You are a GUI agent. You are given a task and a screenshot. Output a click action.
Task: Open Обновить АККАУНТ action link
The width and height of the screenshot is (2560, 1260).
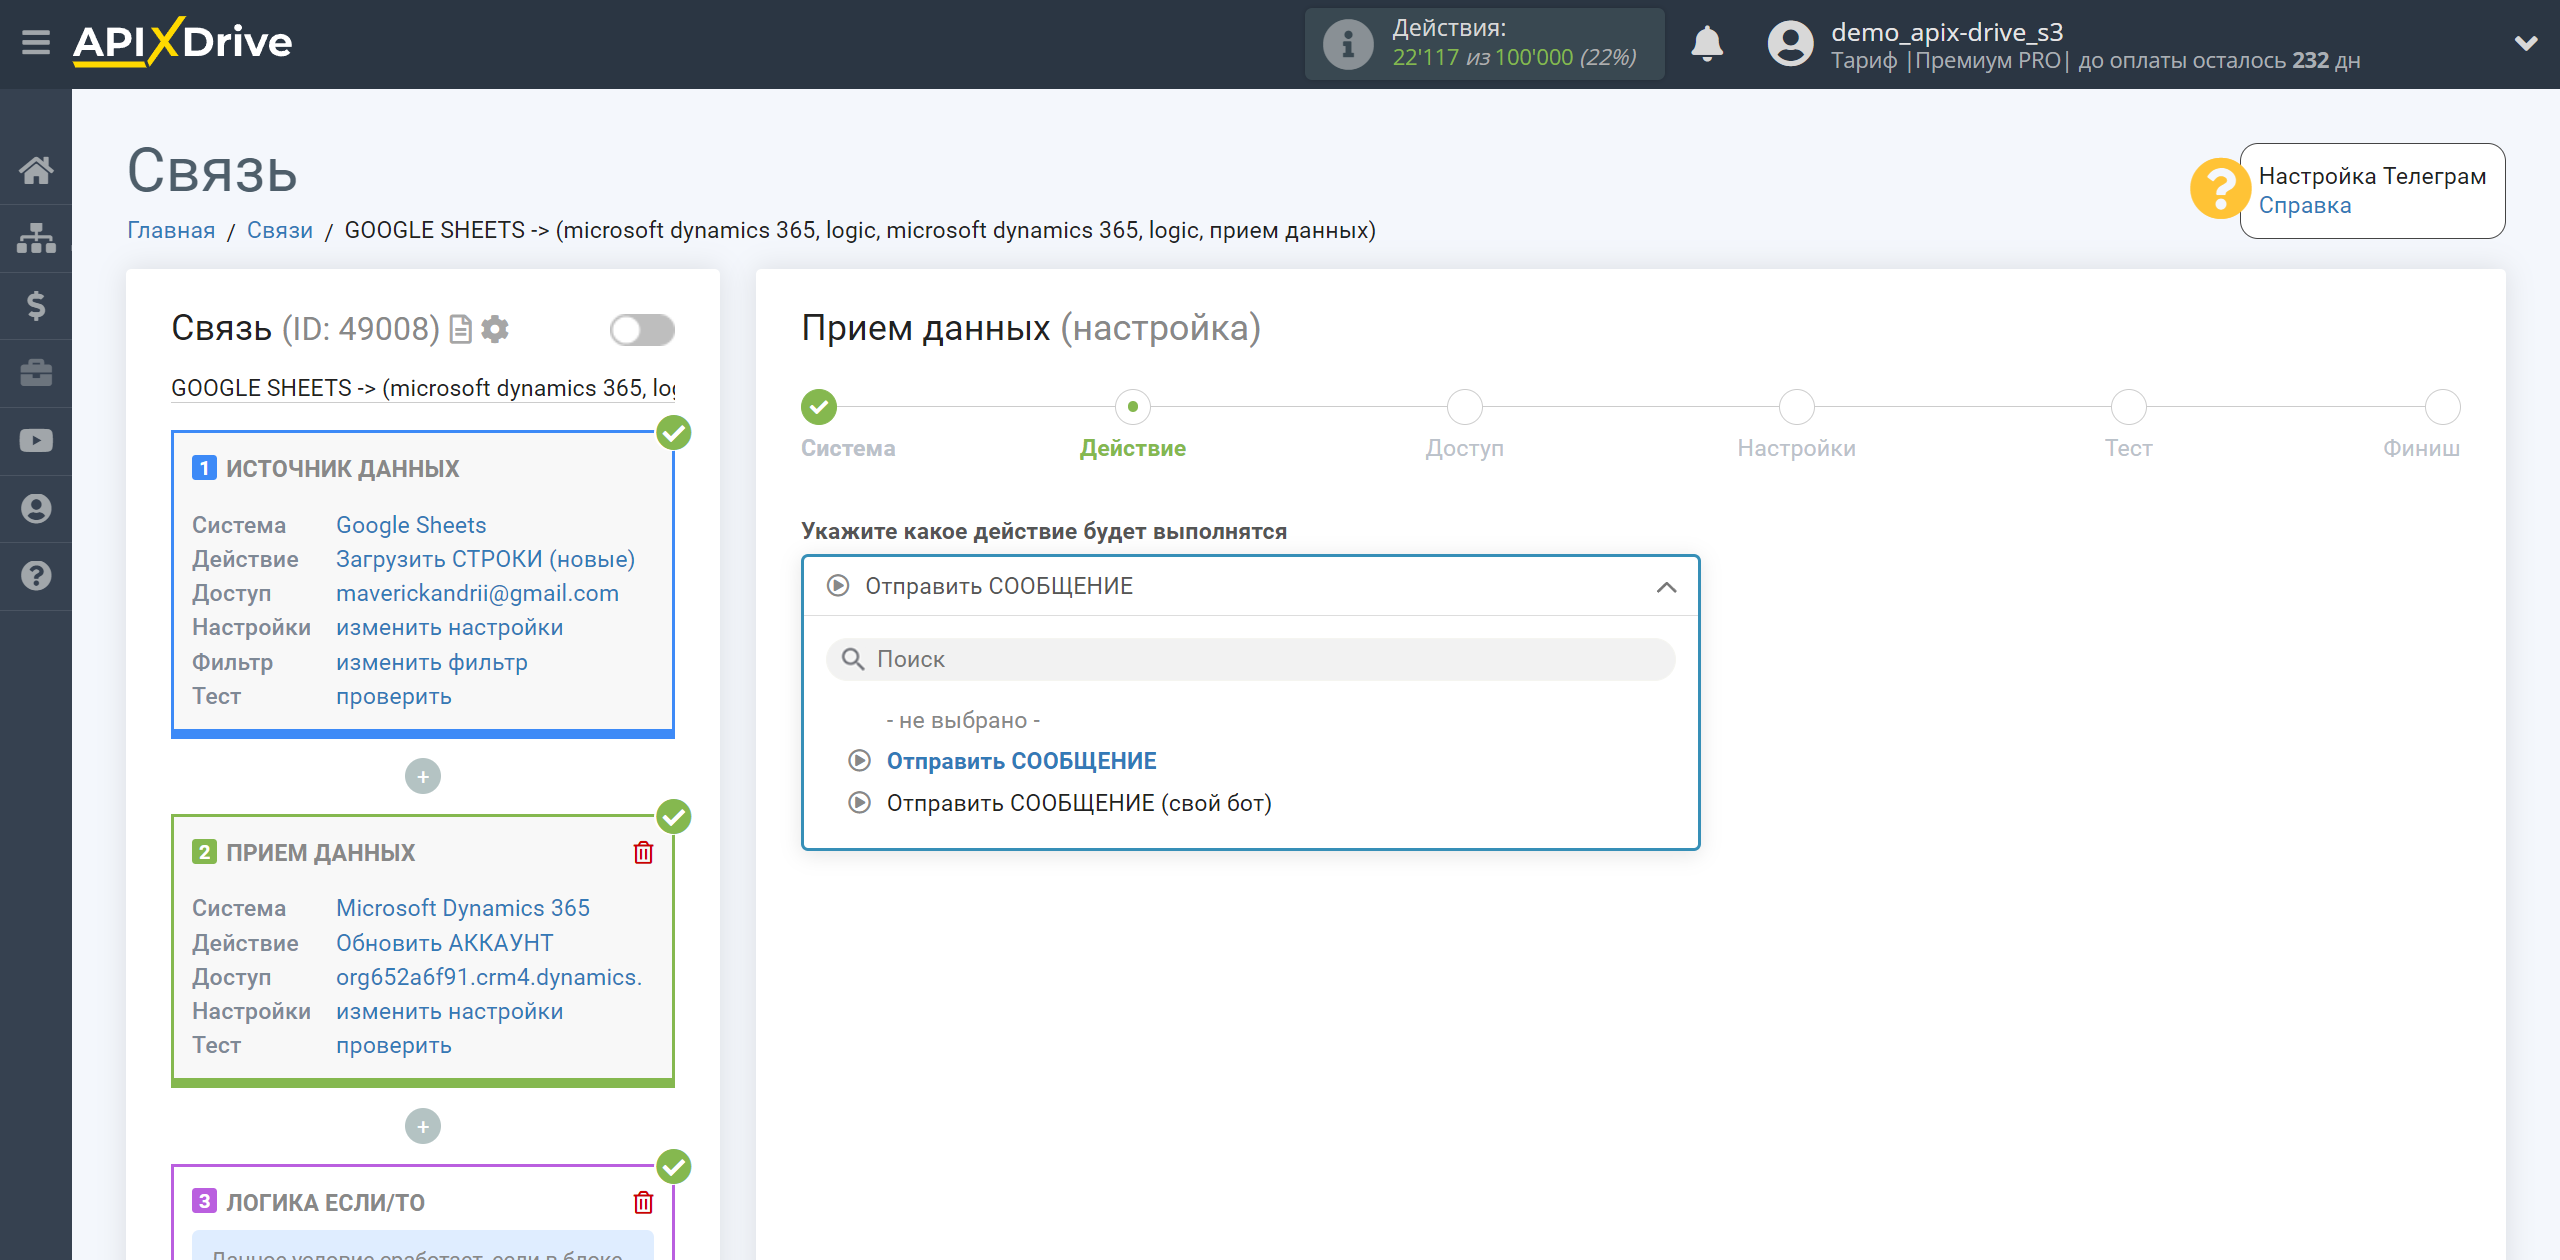[444, 943]
